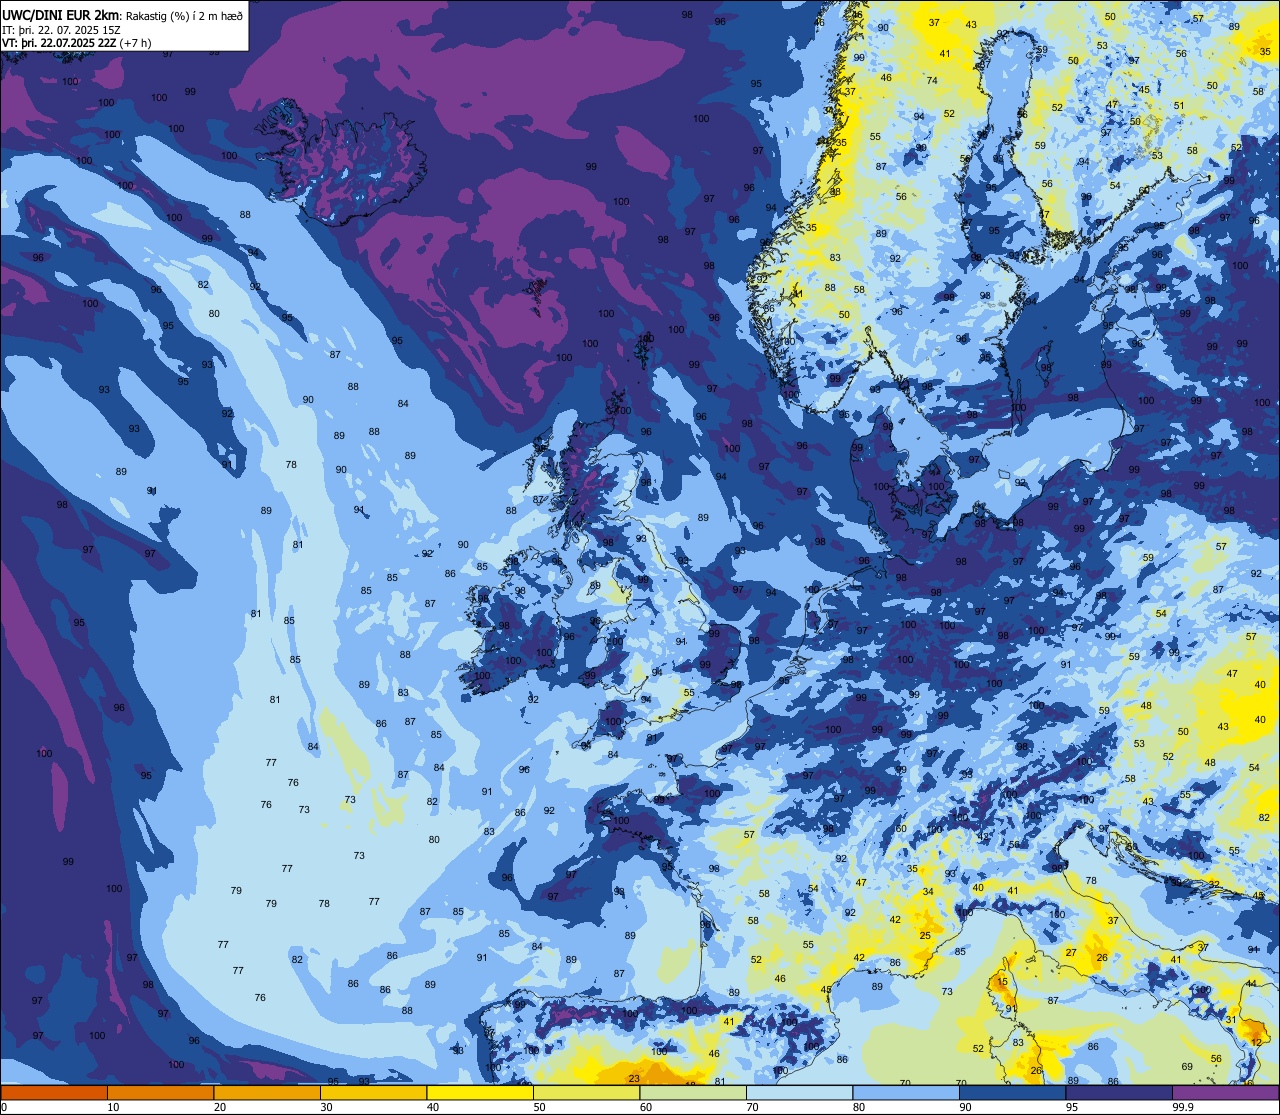
Task: Click the 'IT: þri. 22. 07. 2025 15Z' line
Action: coord(61,30)
